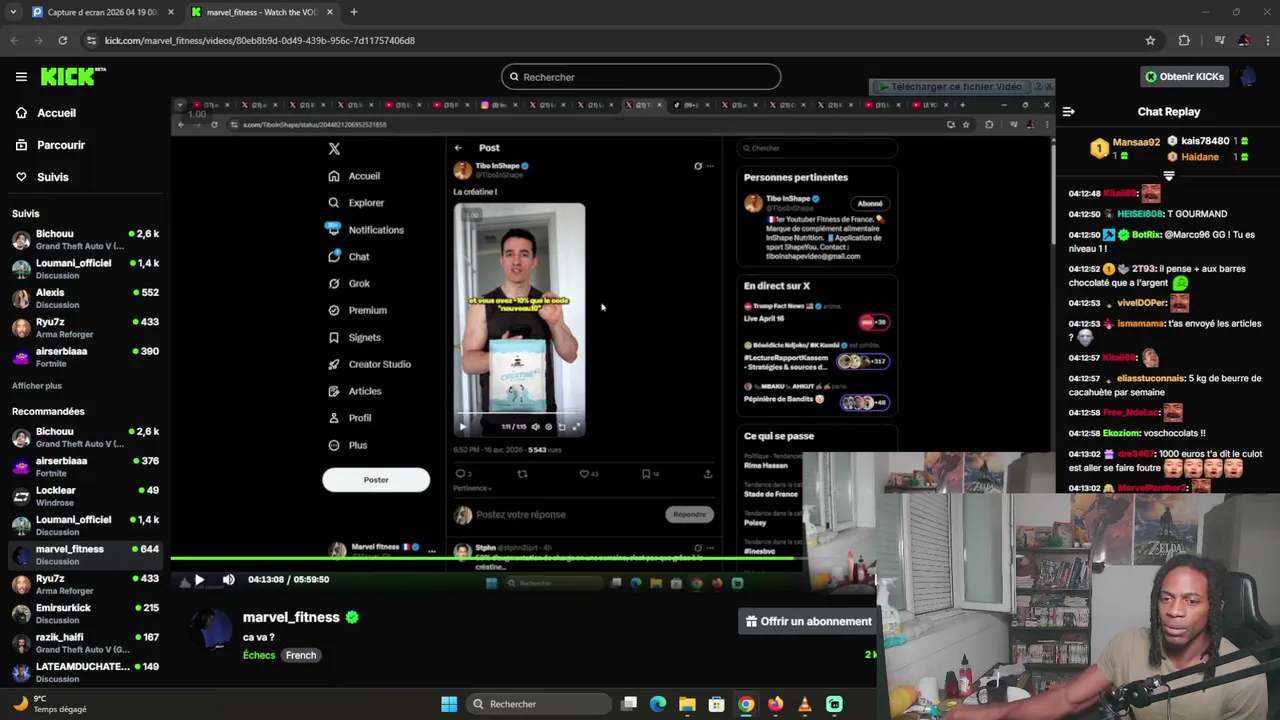Screen dimensions: 1280x720
Task: Click Windows taskbar Rechercher box
Action: (x=539, y=704)
